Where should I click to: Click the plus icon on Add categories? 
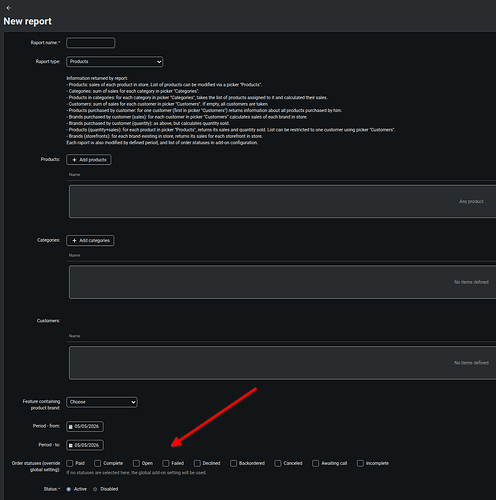(74, 241)
